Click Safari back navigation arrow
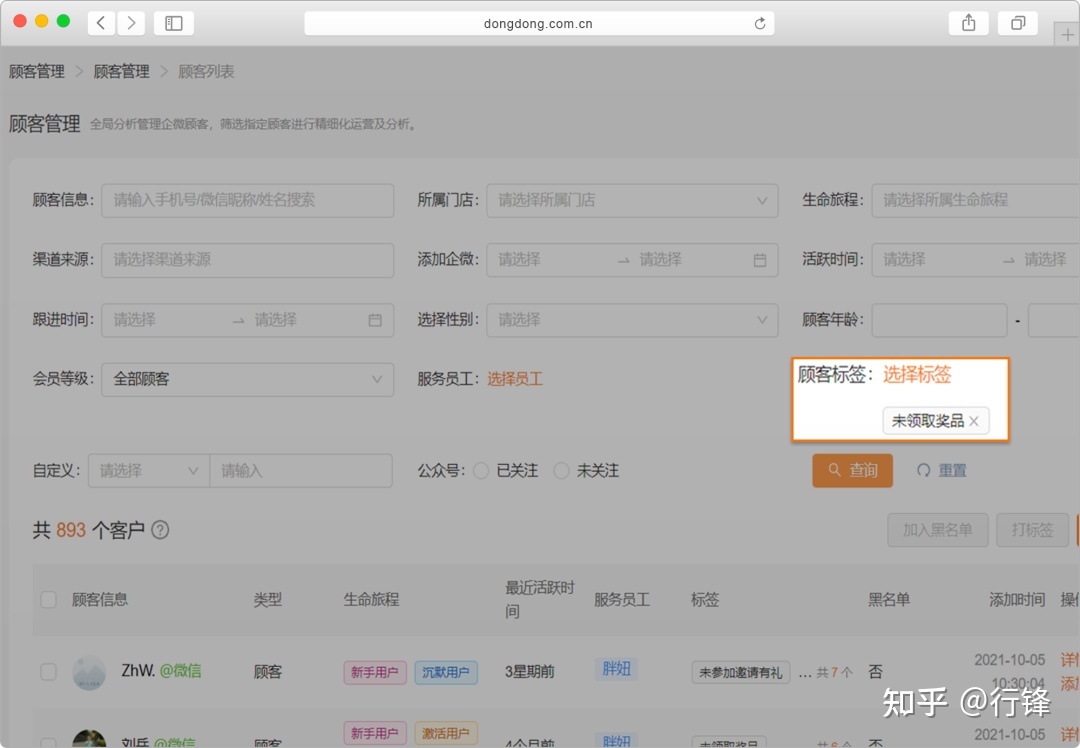Image resolution: width=1080 pixels, height=748 pixels. click(101, 23)
